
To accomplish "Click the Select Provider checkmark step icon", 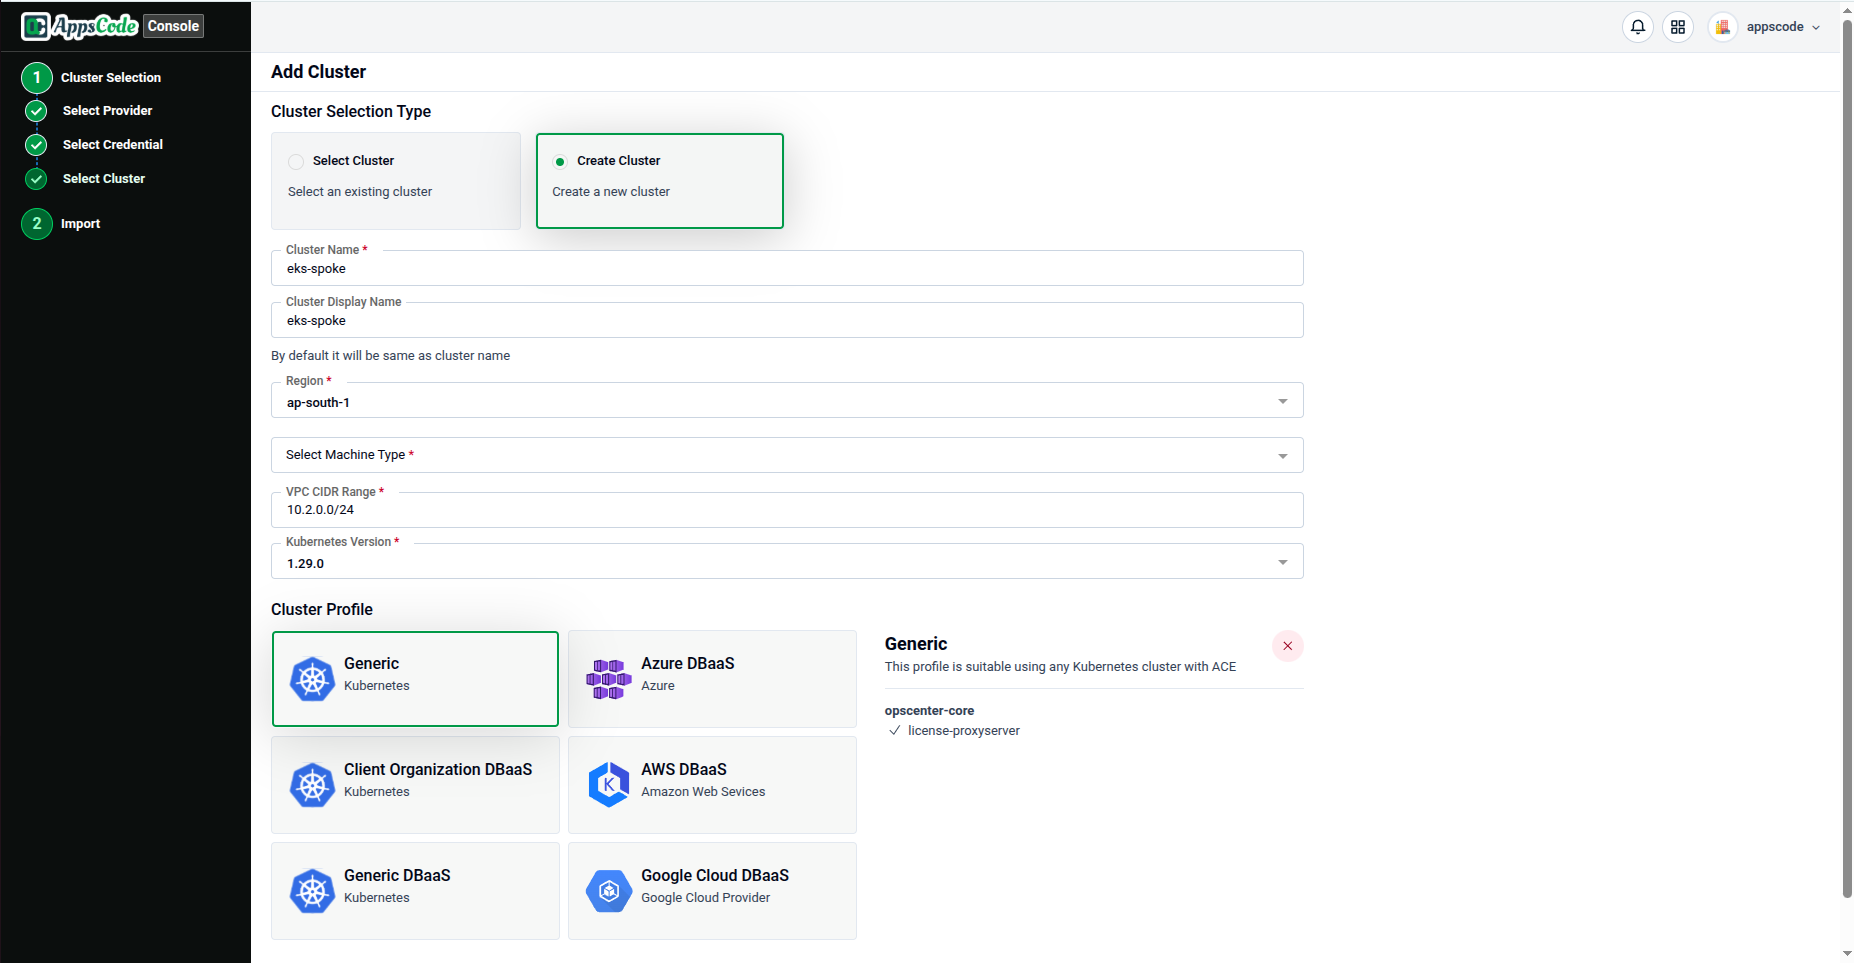I will point(36,111).
